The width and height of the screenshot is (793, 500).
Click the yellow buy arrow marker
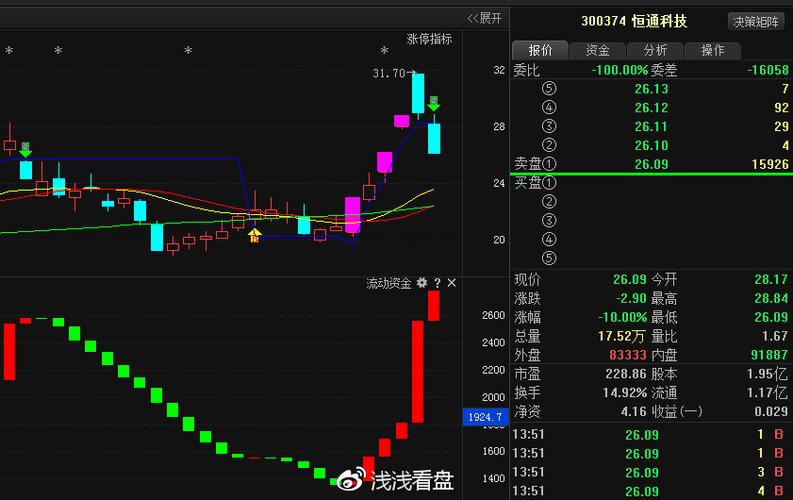coord(254,235)
